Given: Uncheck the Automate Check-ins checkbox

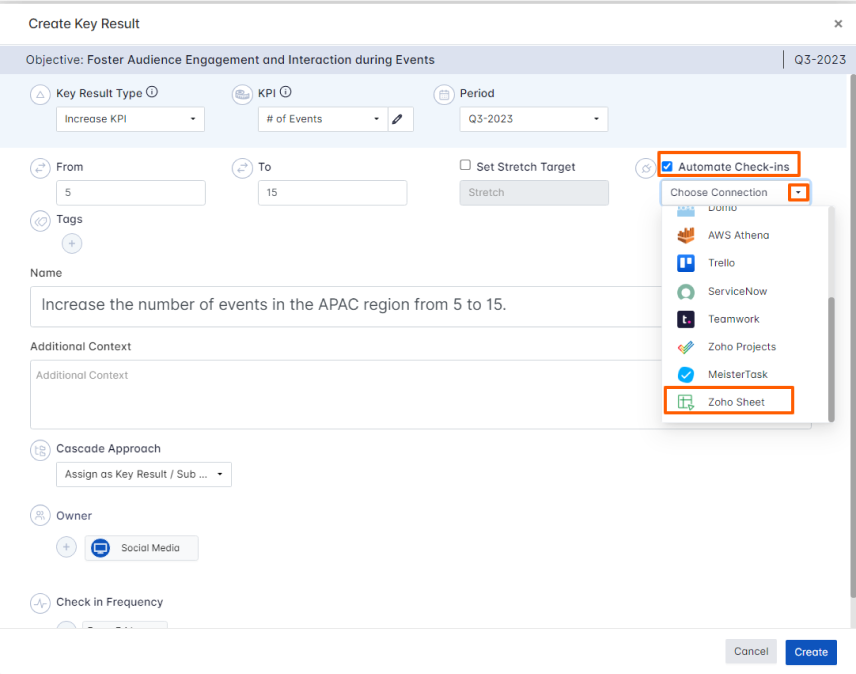Looking at the screenshot, I should point(667,166).
